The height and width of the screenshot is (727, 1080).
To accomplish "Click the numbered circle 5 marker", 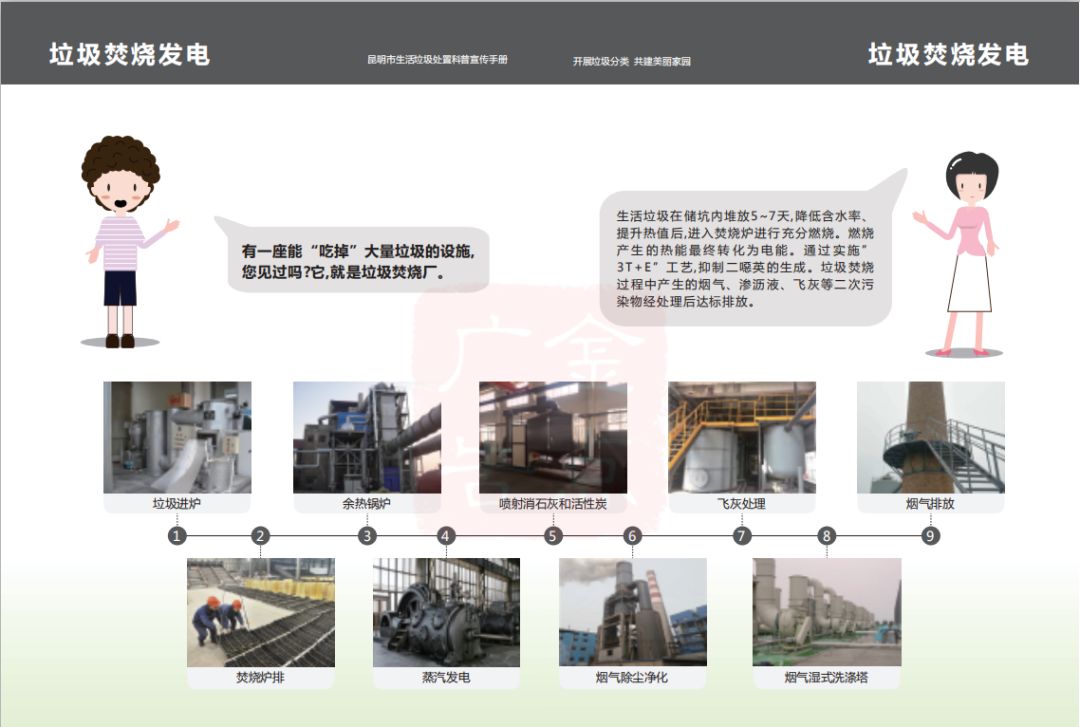I will [x=553, y=536].
